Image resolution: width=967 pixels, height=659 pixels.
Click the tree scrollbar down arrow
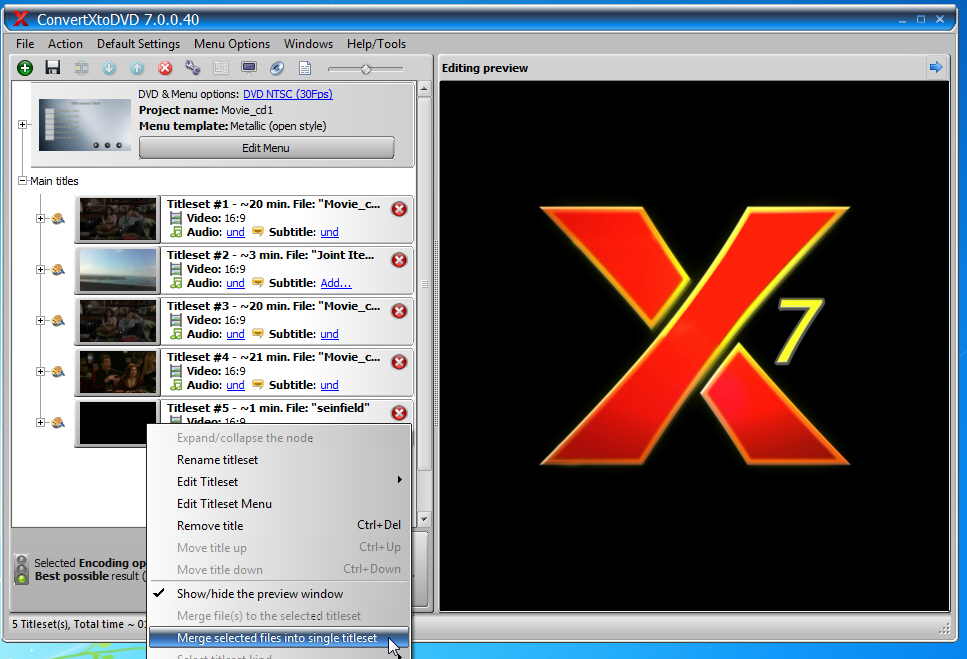coord(424,519)
